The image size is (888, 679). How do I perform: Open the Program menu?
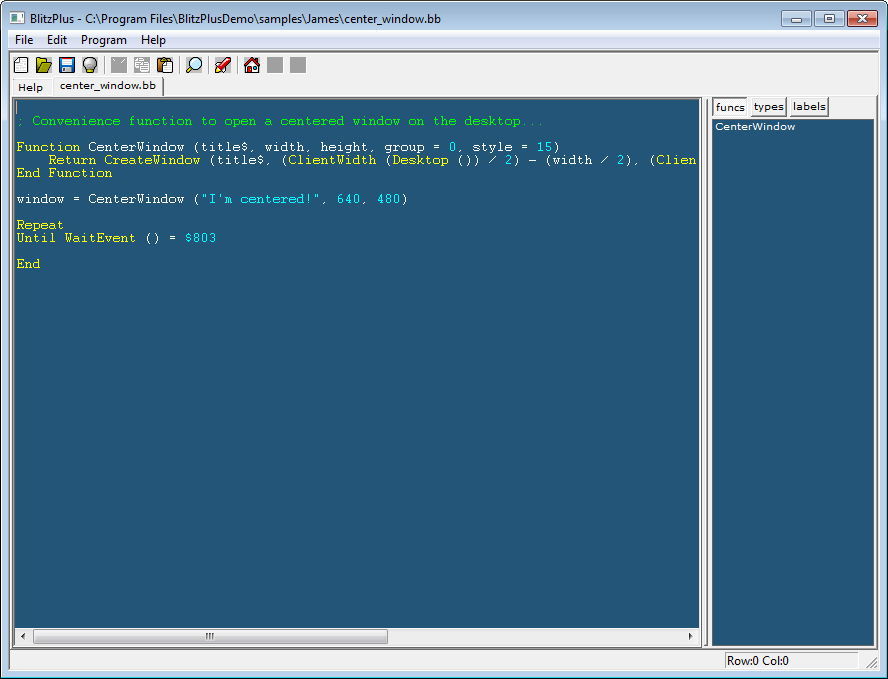point(104,40)
